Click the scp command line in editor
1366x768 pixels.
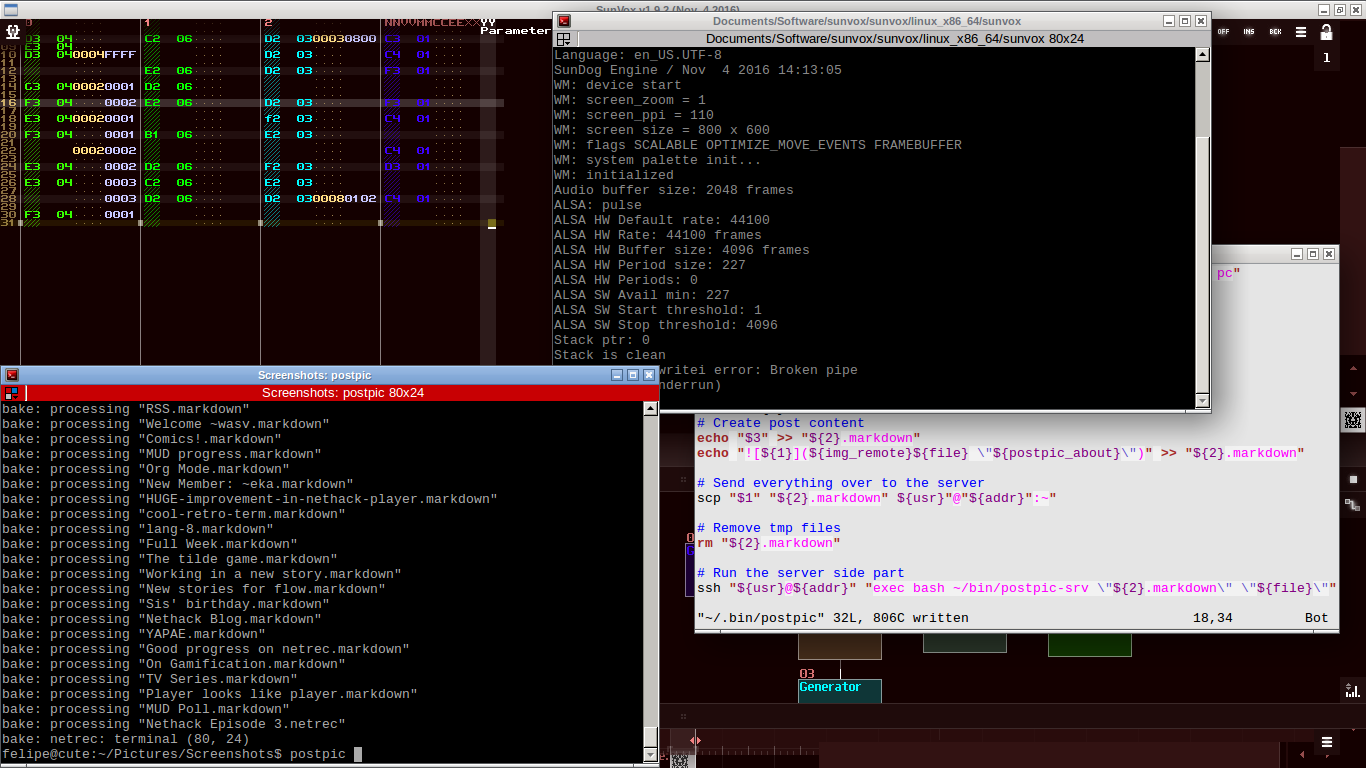point(877,498)
